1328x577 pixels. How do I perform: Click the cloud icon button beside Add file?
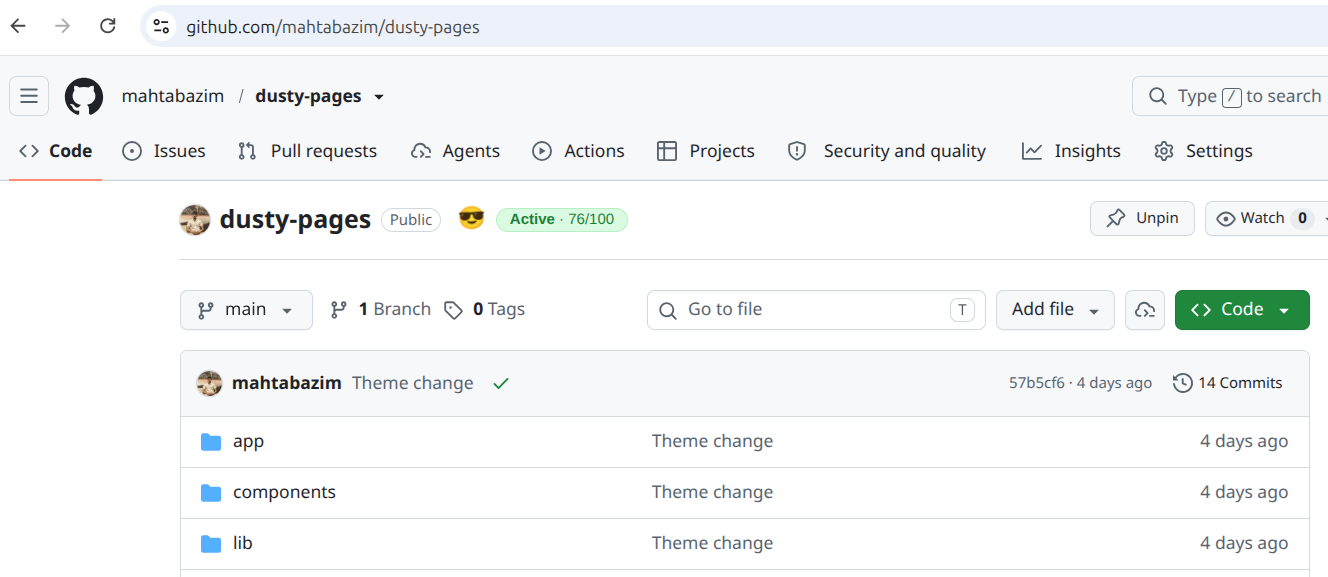point(1145,310)
